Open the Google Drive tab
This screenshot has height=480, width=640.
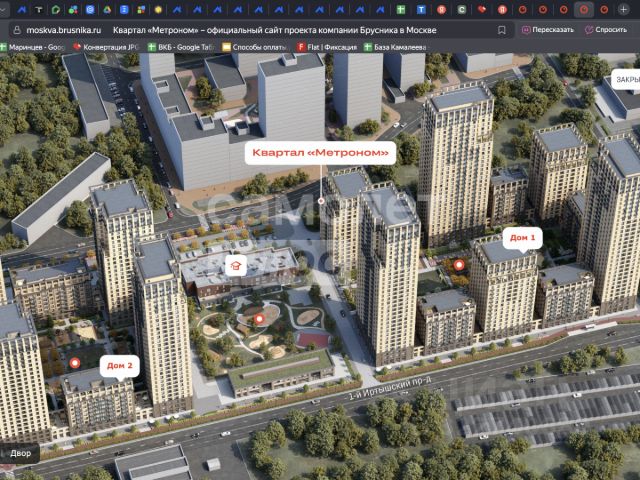107,9
